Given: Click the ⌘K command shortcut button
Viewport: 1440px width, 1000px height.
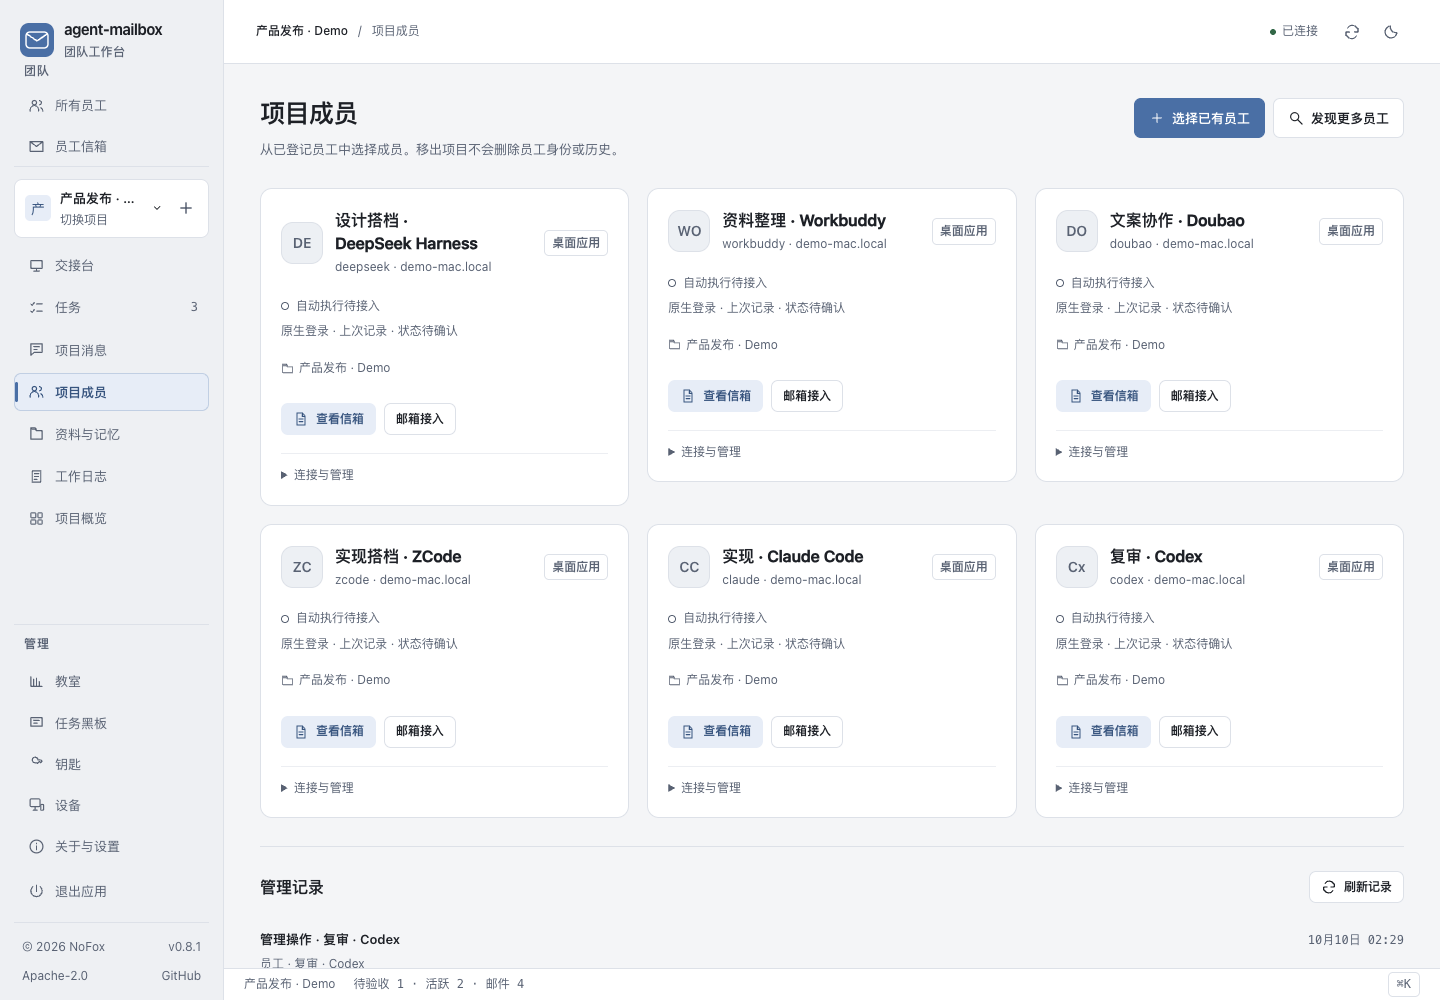Looking at the screenshot, I should coord(1404,984).
